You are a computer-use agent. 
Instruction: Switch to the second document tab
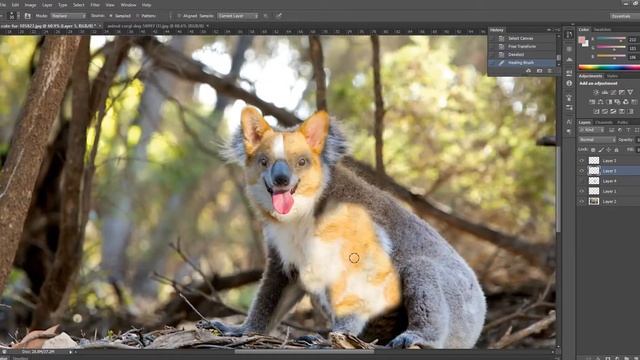tap(158, 26)
